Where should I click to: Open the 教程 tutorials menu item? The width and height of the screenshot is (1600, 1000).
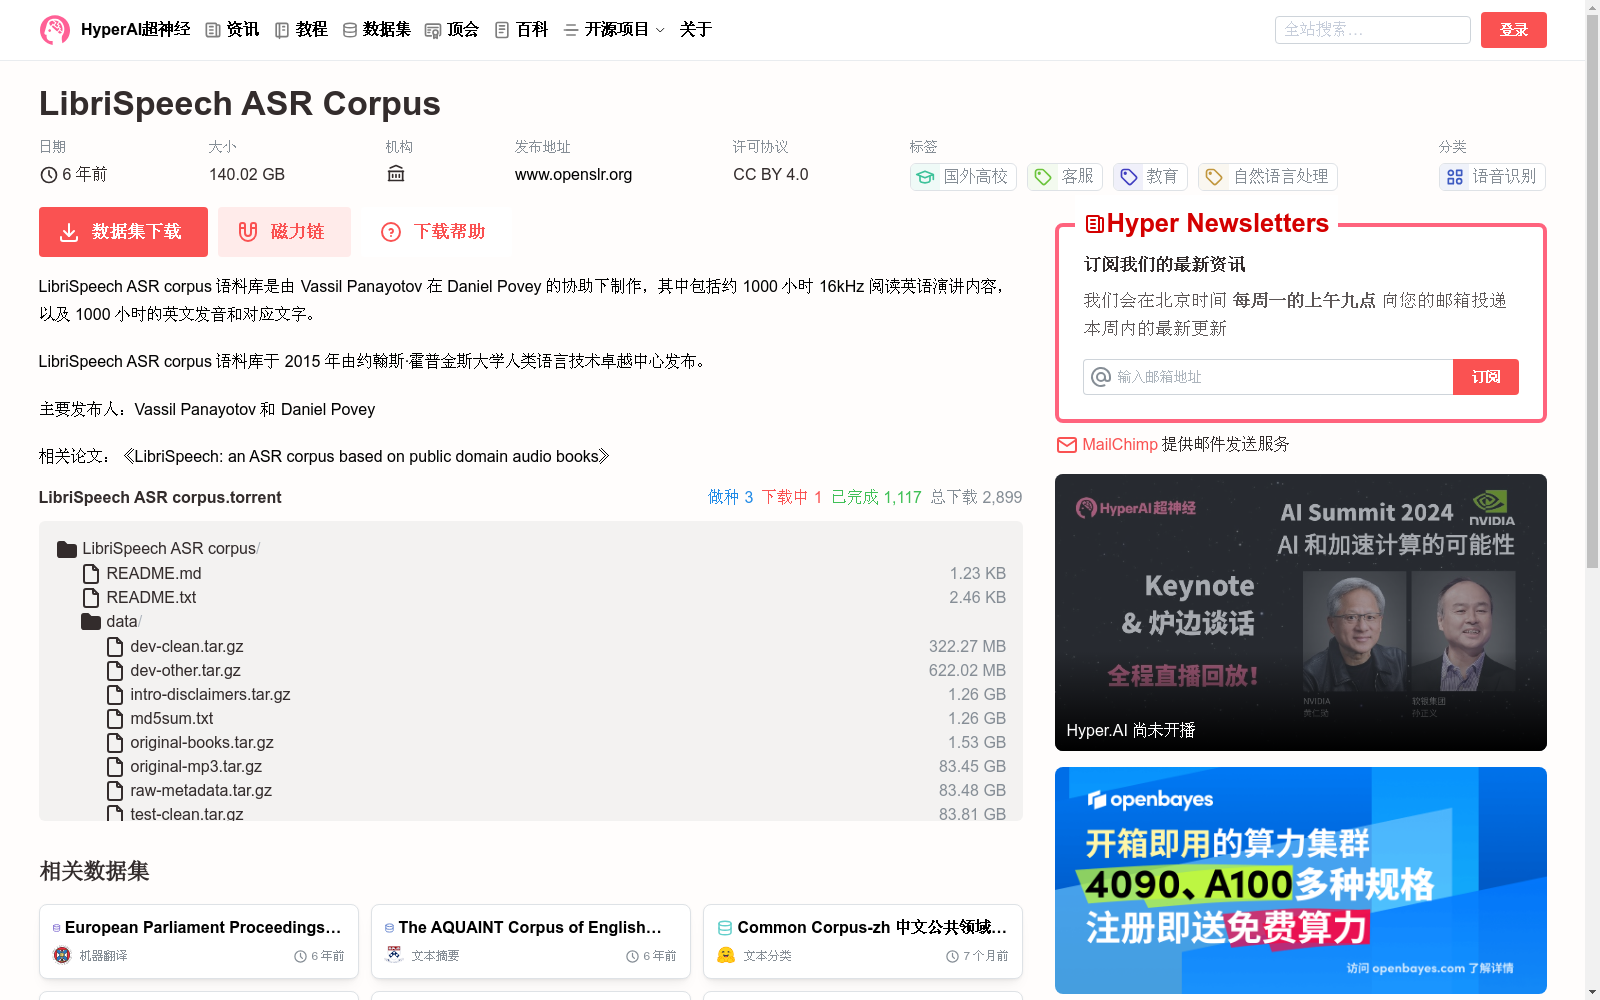(301, 30)
